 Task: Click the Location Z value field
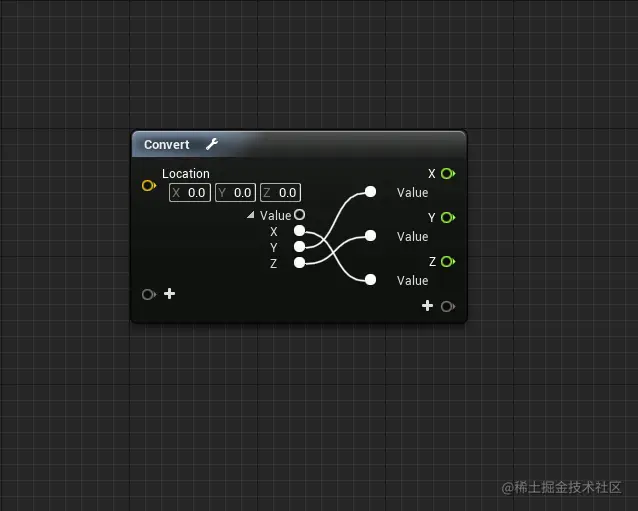coord(280,192)
